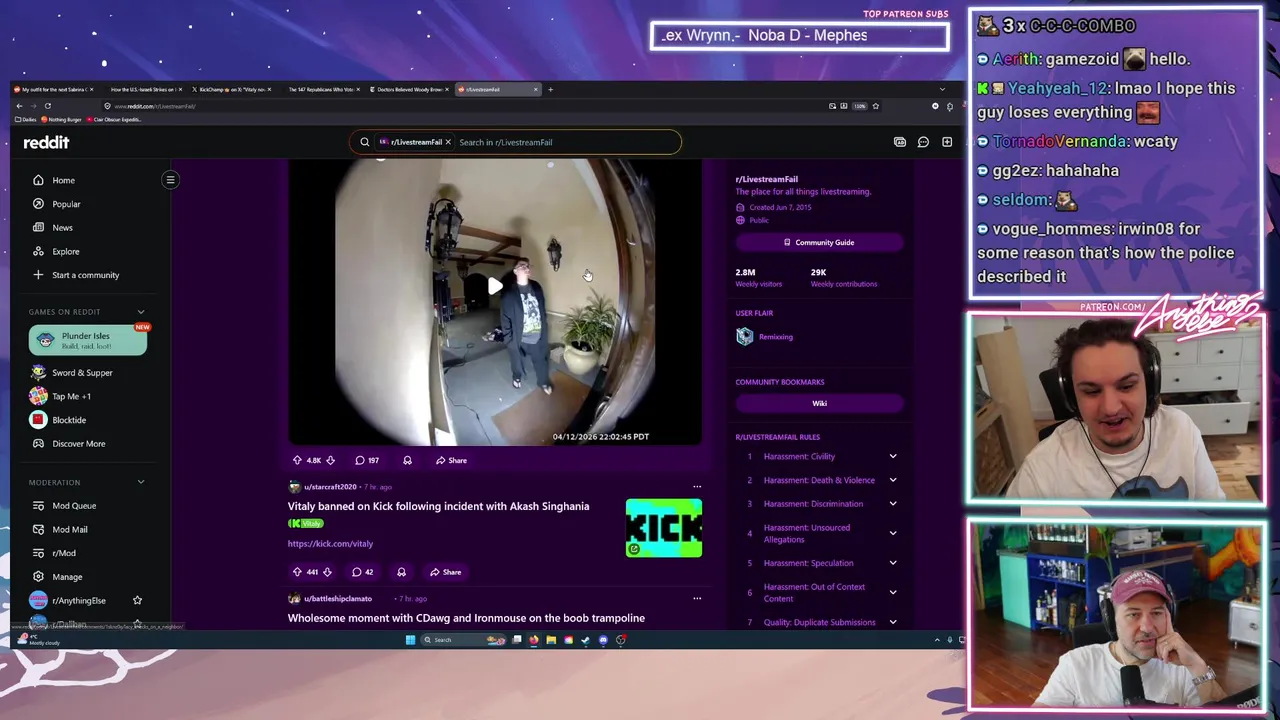Click create post plus icon

coord(947,142)
